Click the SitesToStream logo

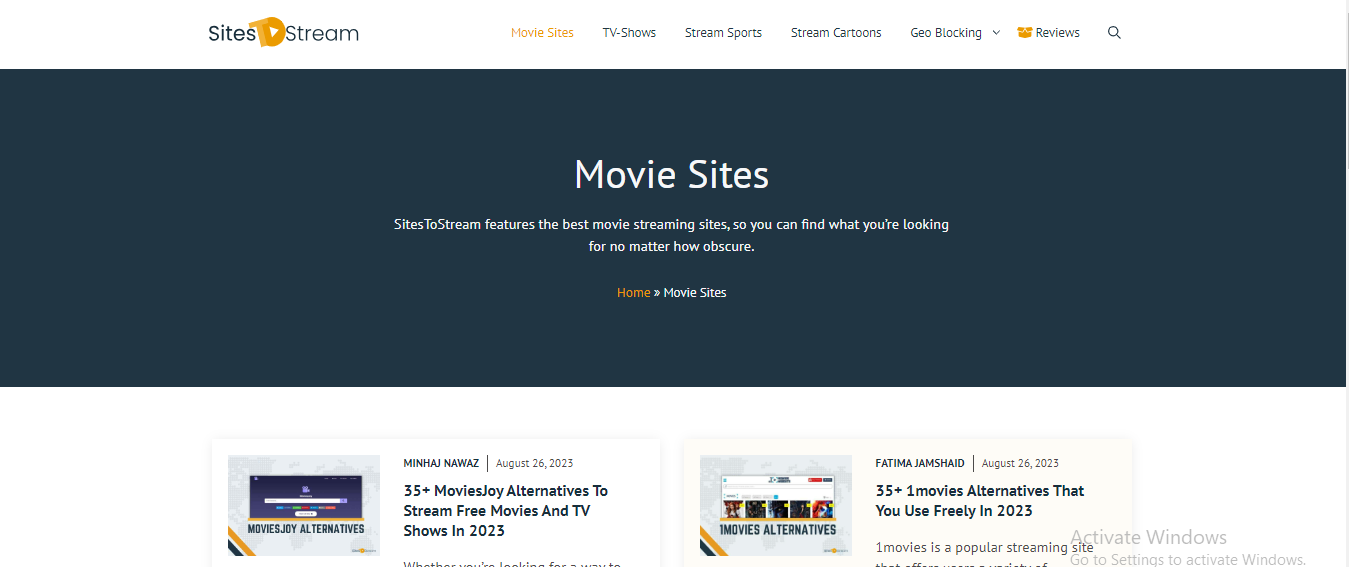point(283,33)
